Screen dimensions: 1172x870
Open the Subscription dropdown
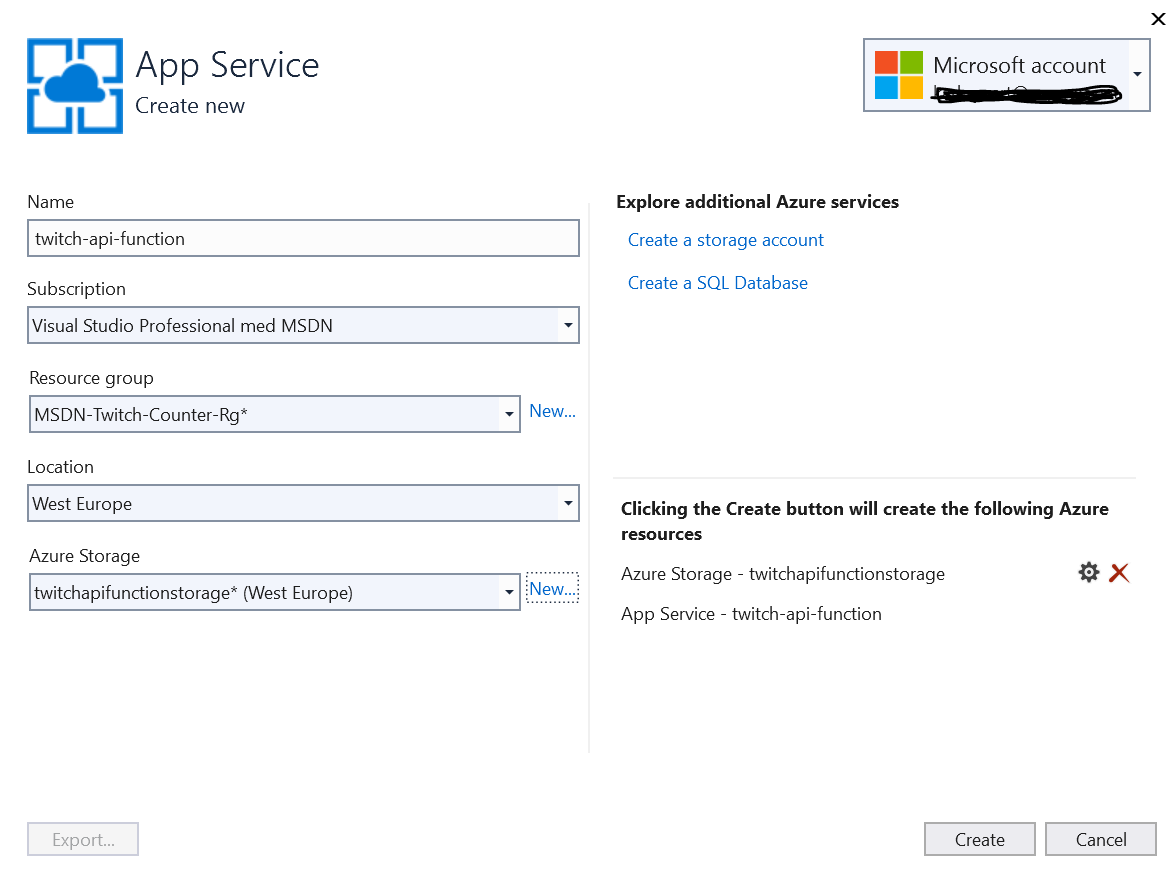point(303,325)
